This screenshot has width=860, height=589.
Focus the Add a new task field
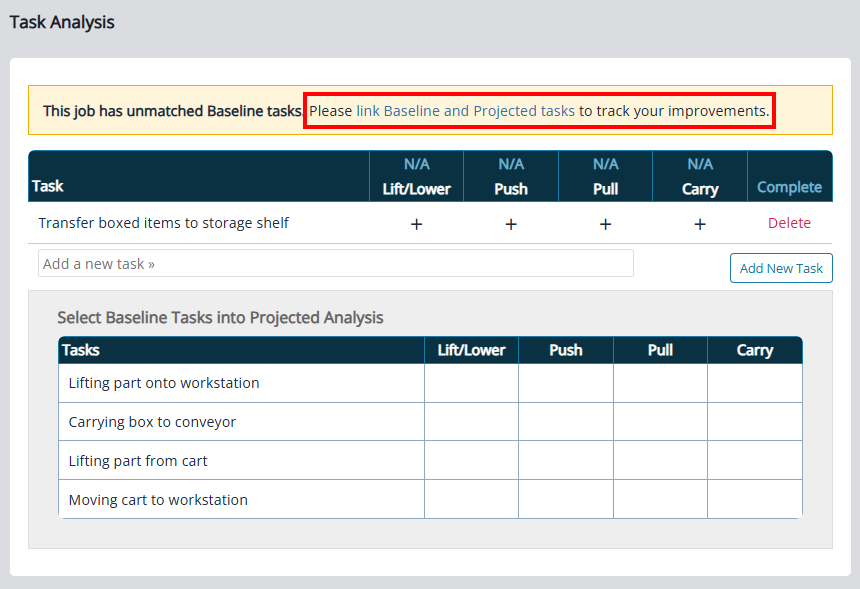click(x=336, y=264)
